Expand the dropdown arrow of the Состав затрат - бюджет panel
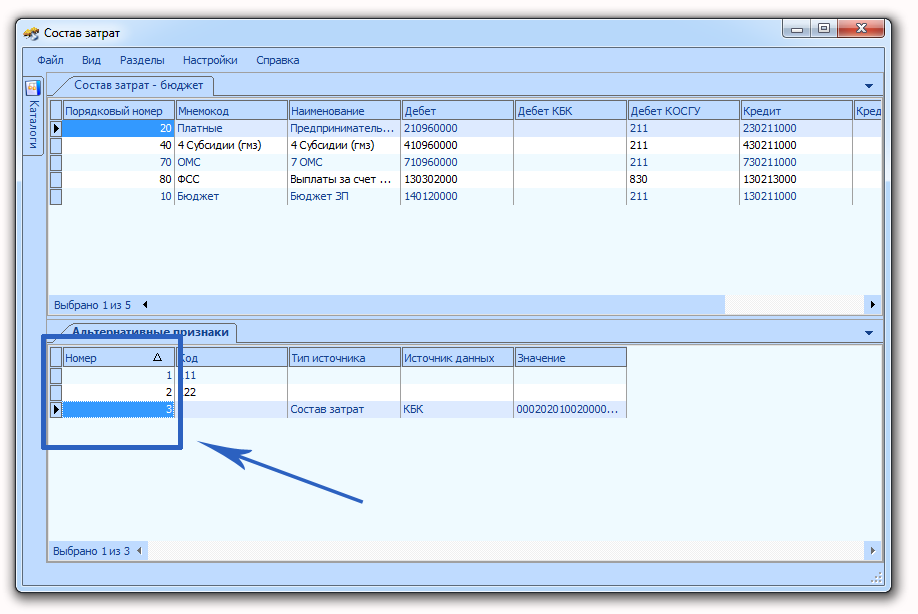 point(869,86)
